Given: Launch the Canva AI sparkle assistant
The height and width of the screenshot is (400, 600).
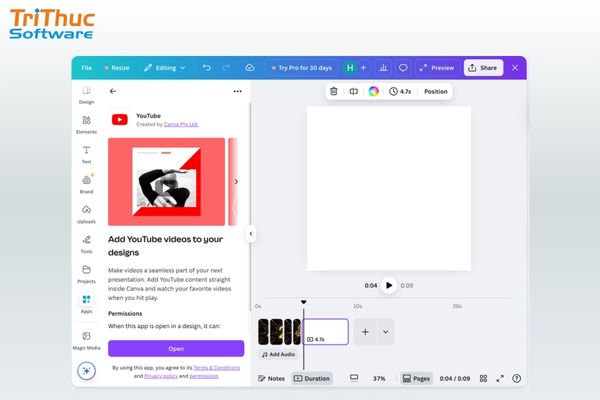Looking at the screenshot, I should (x=86, y=371).
